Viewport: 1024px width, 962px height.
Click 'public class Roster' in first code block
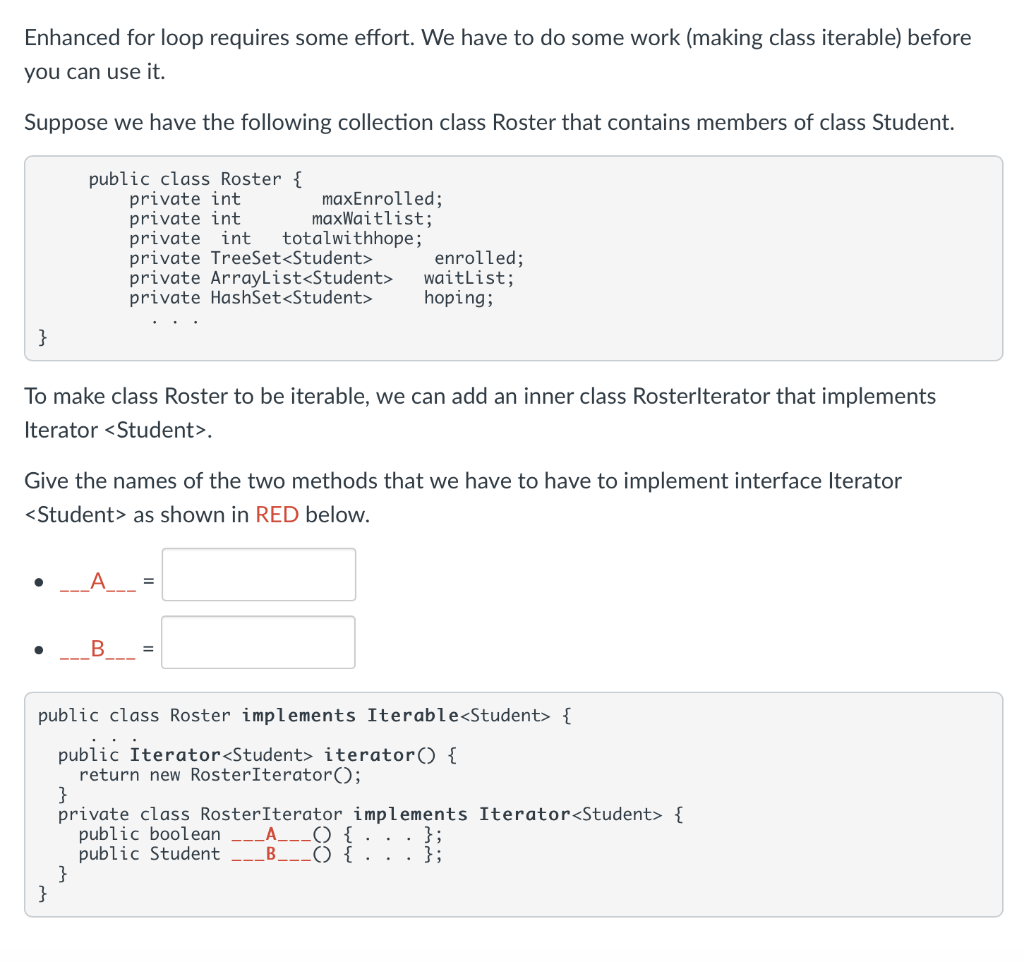(x=183, y=178)
